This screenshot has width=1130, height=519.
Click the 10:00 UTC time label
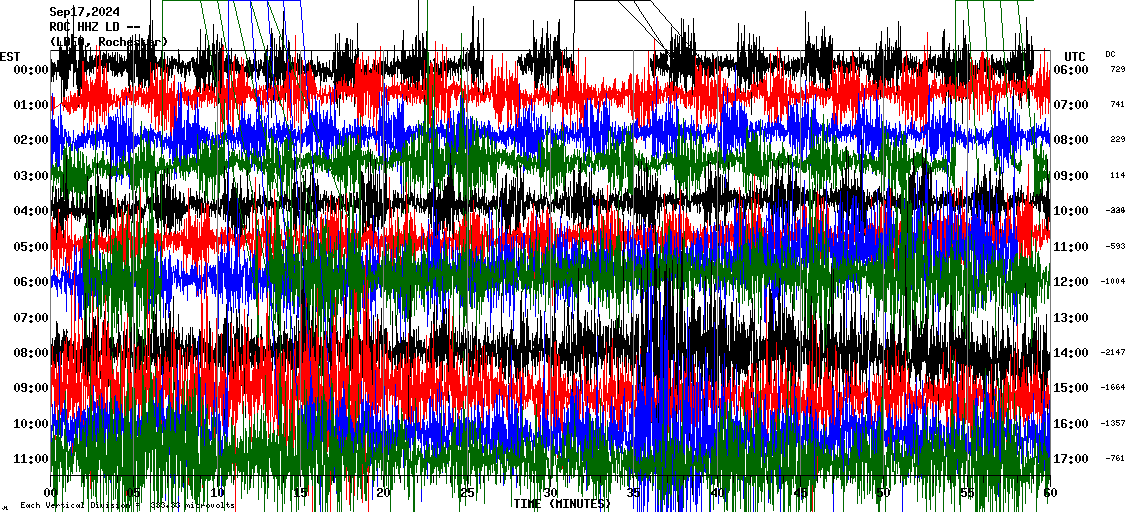coord(1073,211)
